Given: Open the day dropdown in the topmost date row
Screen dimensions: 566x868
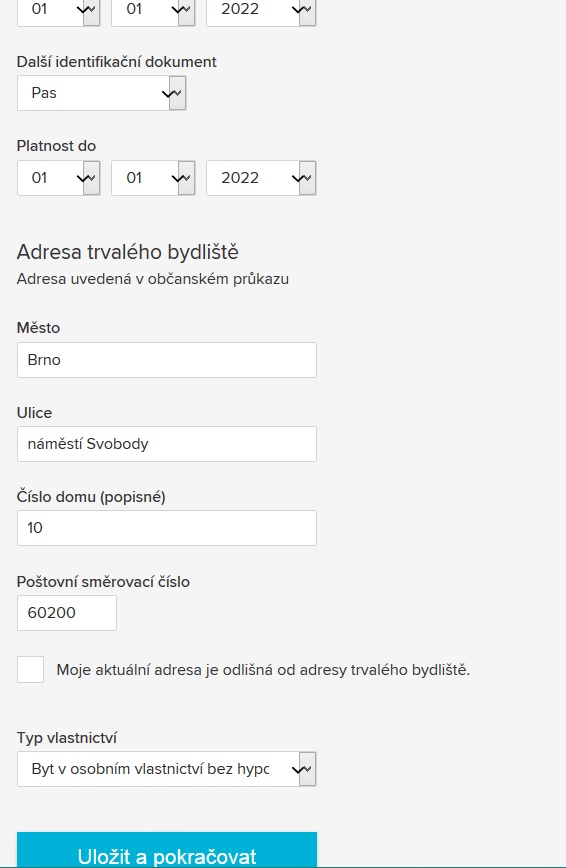Looking at the screenshot, I should point(59,11).
